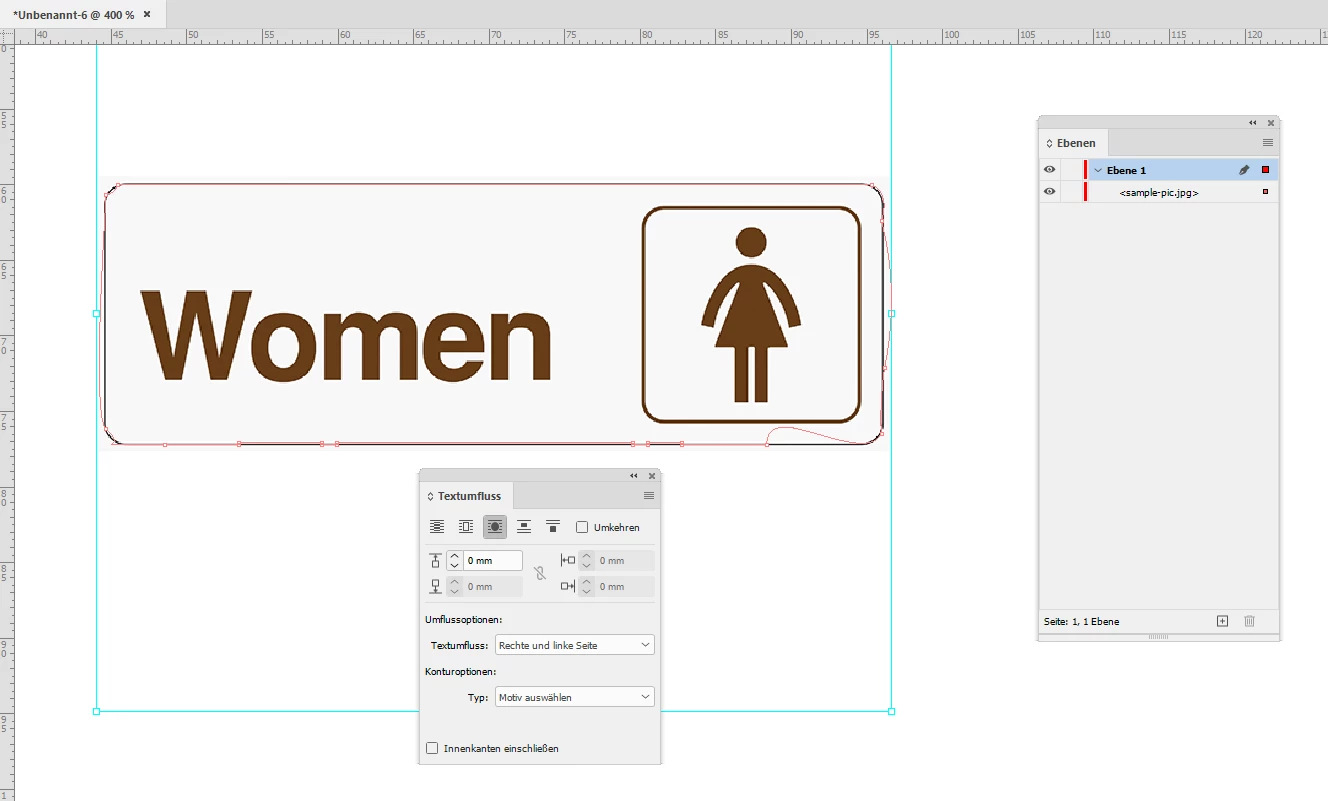
Task: Click the jump object wrap icon
Action: coord(524,527)
